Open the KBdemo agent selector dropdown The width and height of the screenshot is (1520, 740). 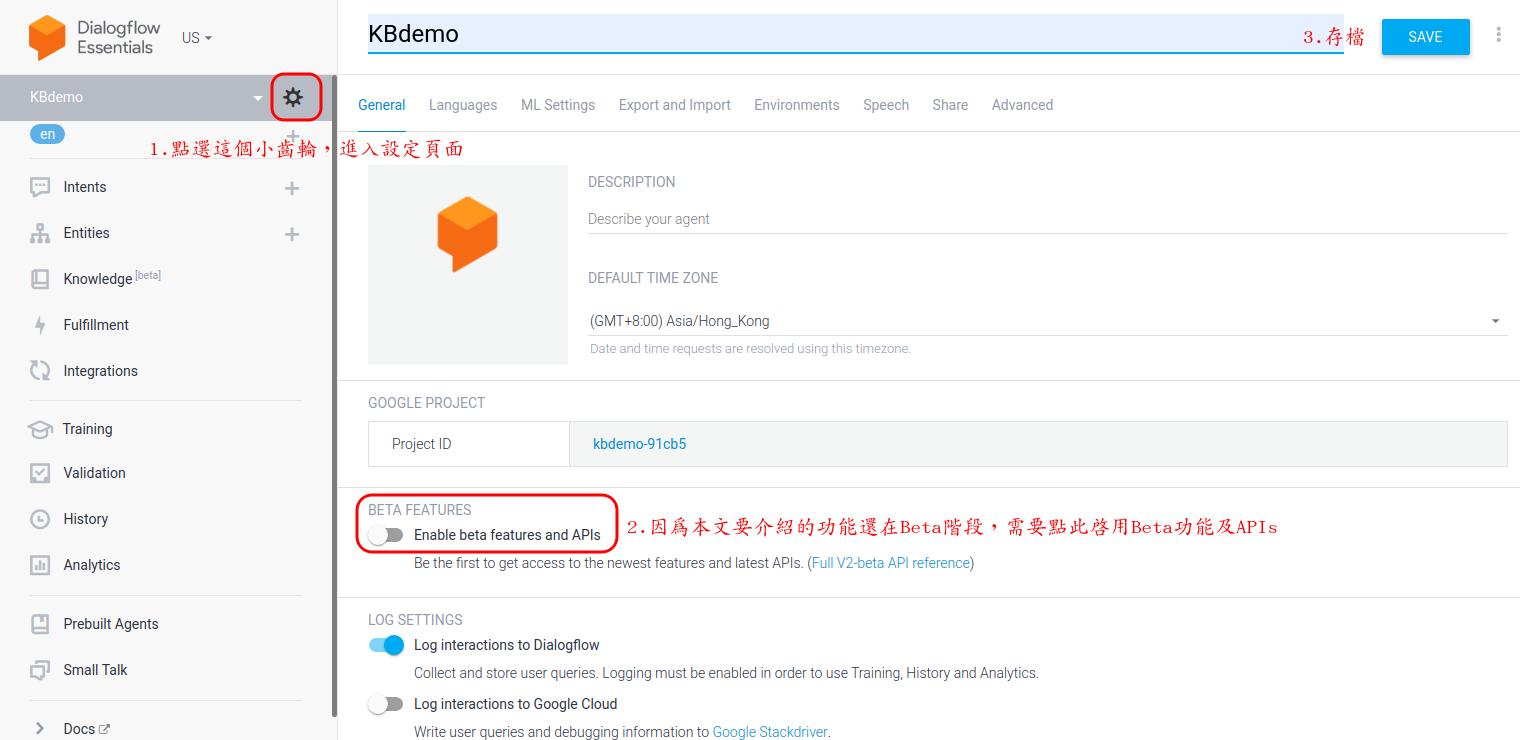258,98
